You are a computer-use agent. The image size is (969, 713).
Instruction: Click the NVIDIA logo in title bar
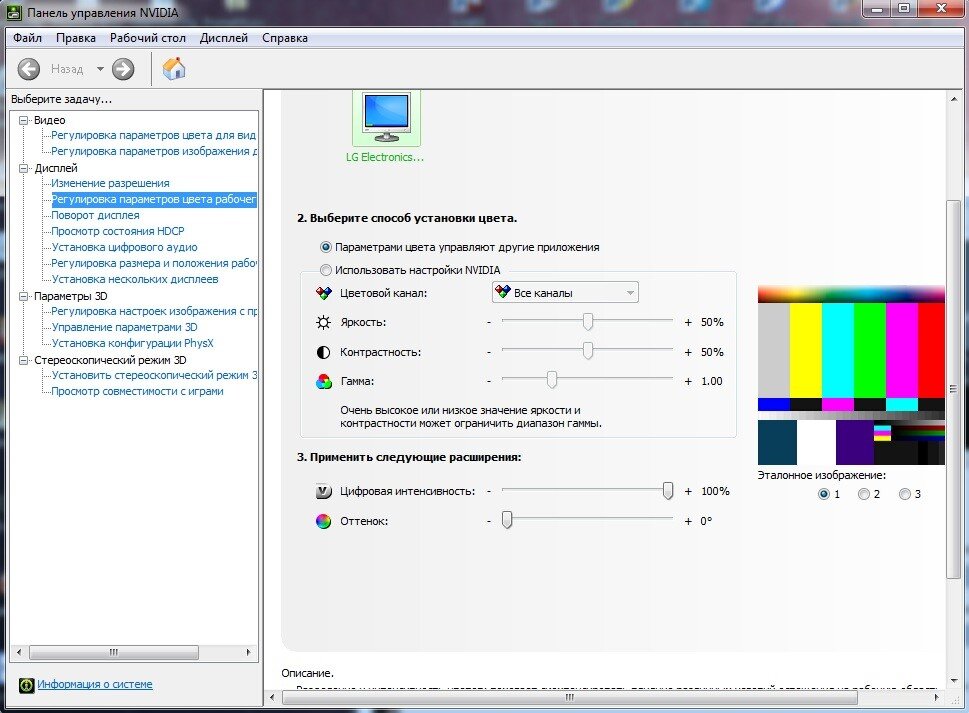point(13,12)
